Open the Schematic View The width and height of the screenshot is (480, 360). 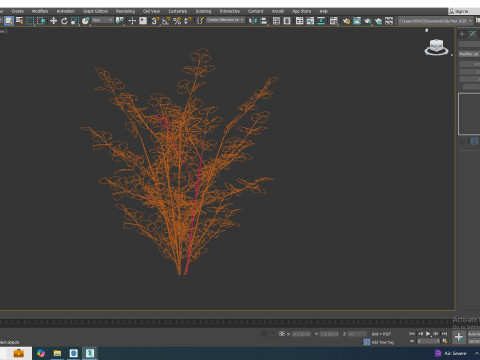[x=321, y=21]
